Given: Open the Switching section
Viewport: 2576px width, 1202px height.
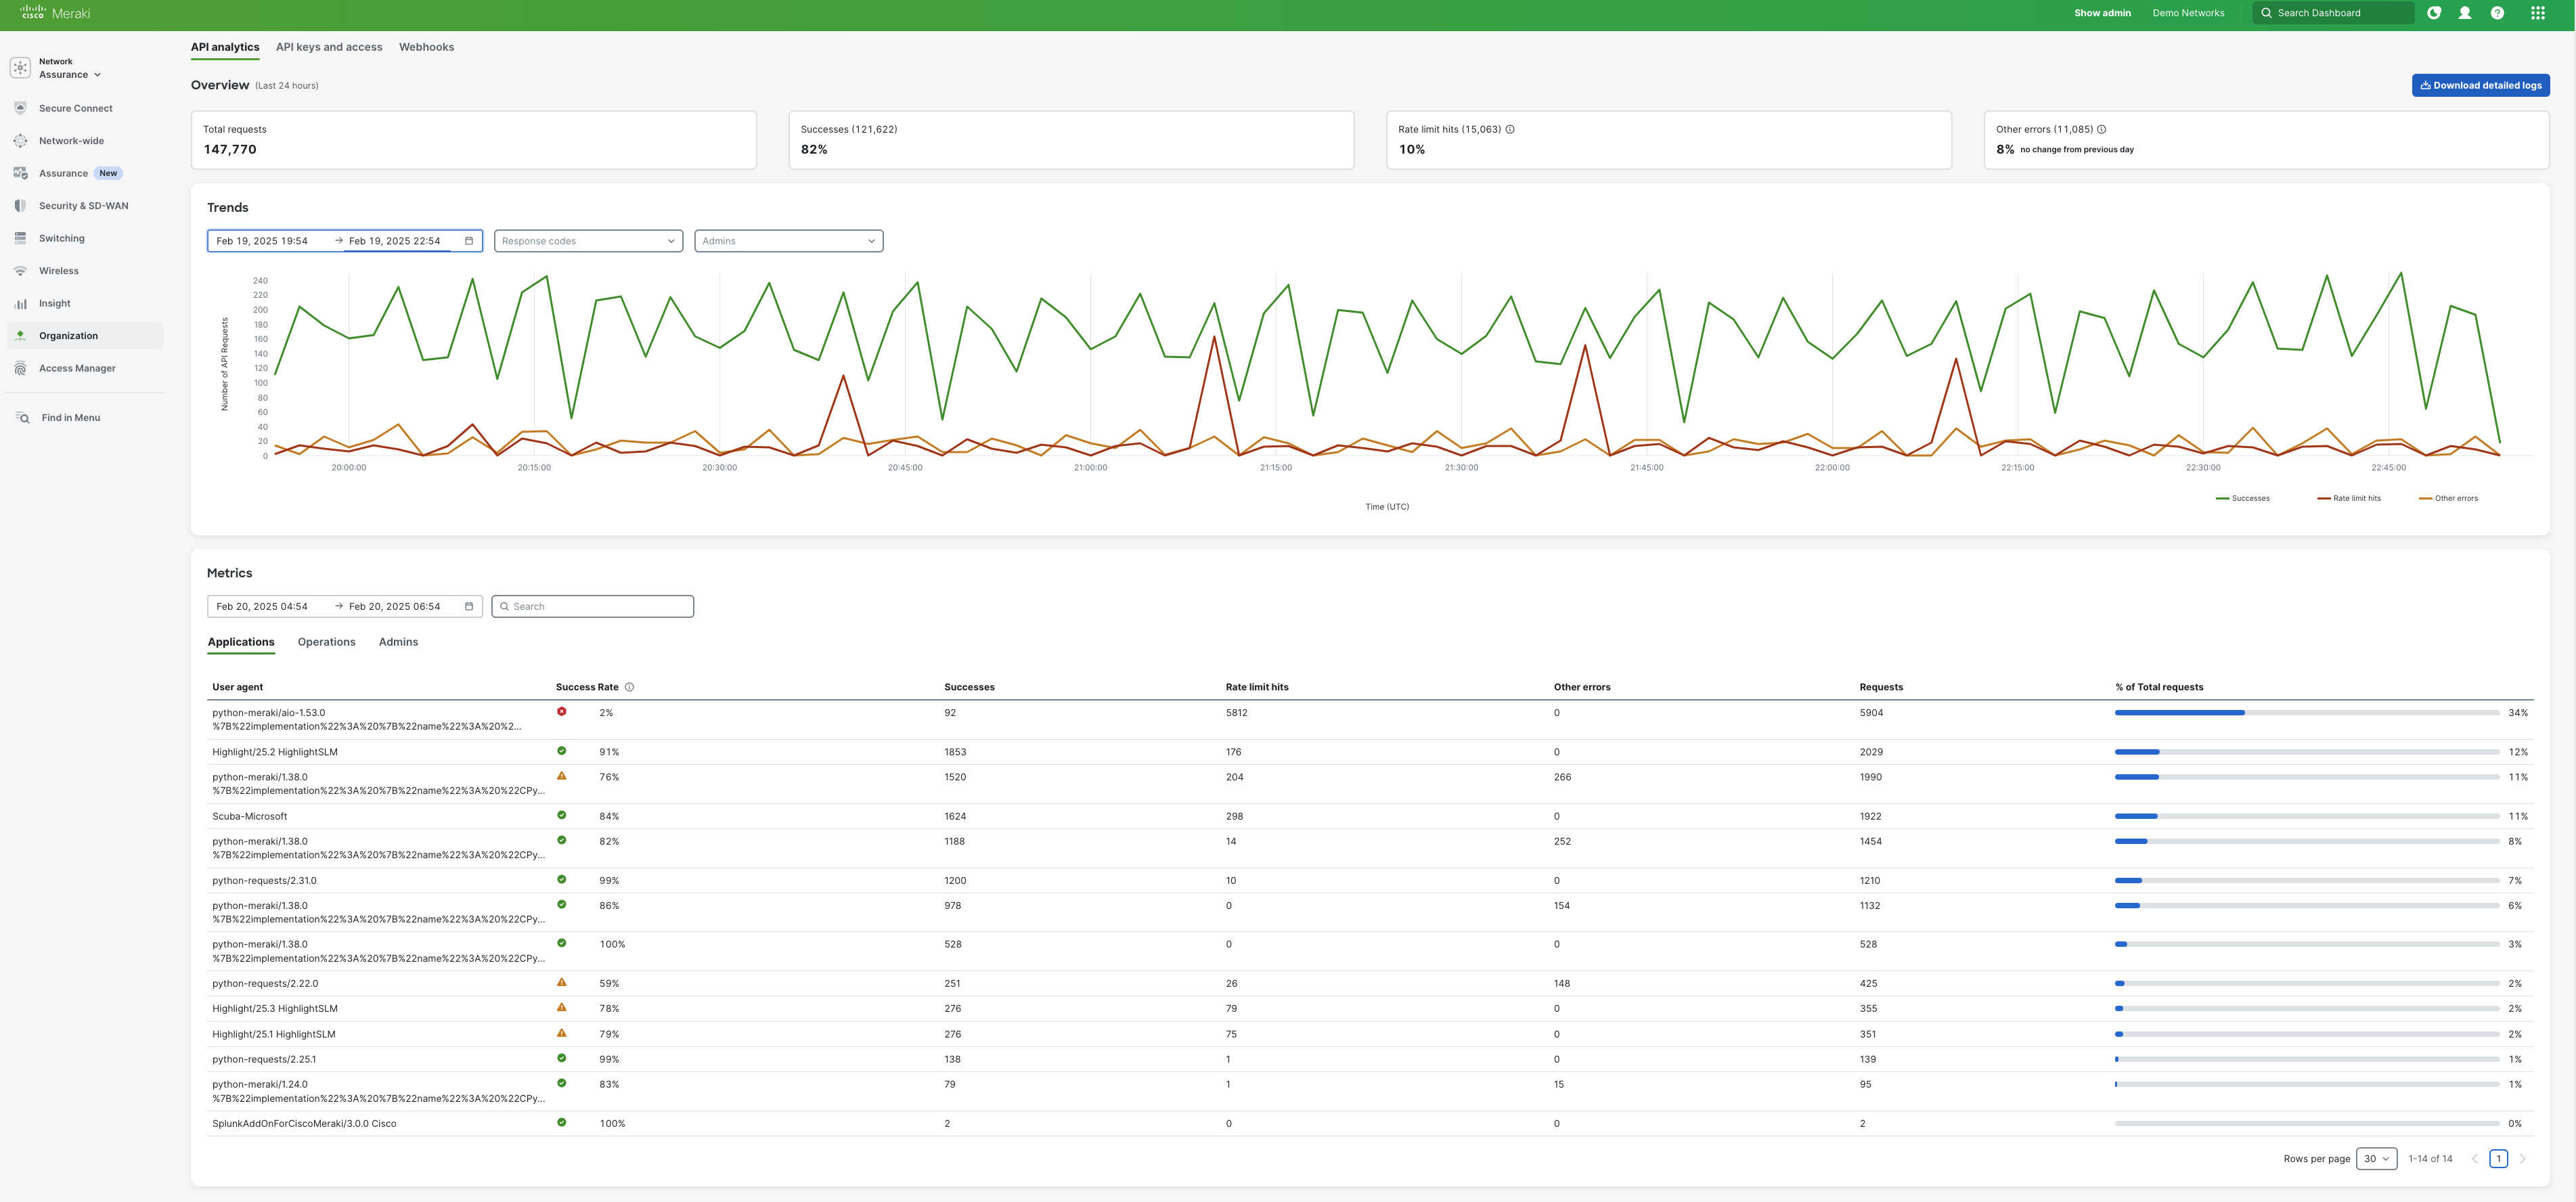Looking at the screenshot, I should (x=61, y=238).
